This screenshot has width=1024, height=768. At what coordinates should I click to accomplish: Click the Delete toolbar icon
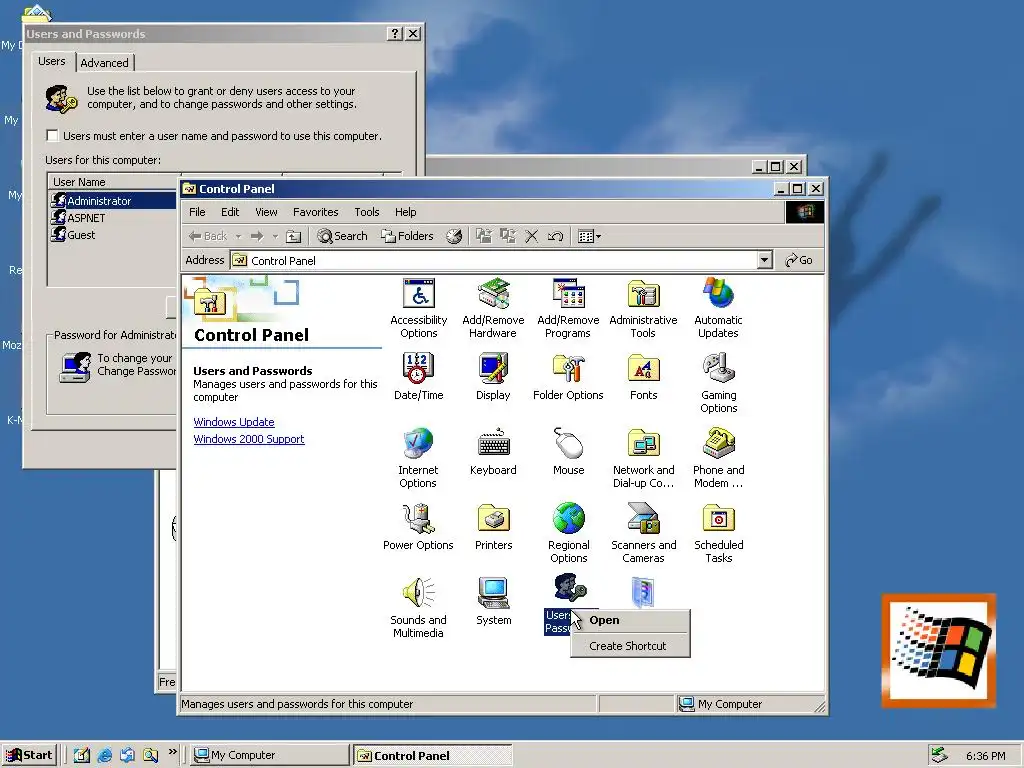(x=532, y=236)
